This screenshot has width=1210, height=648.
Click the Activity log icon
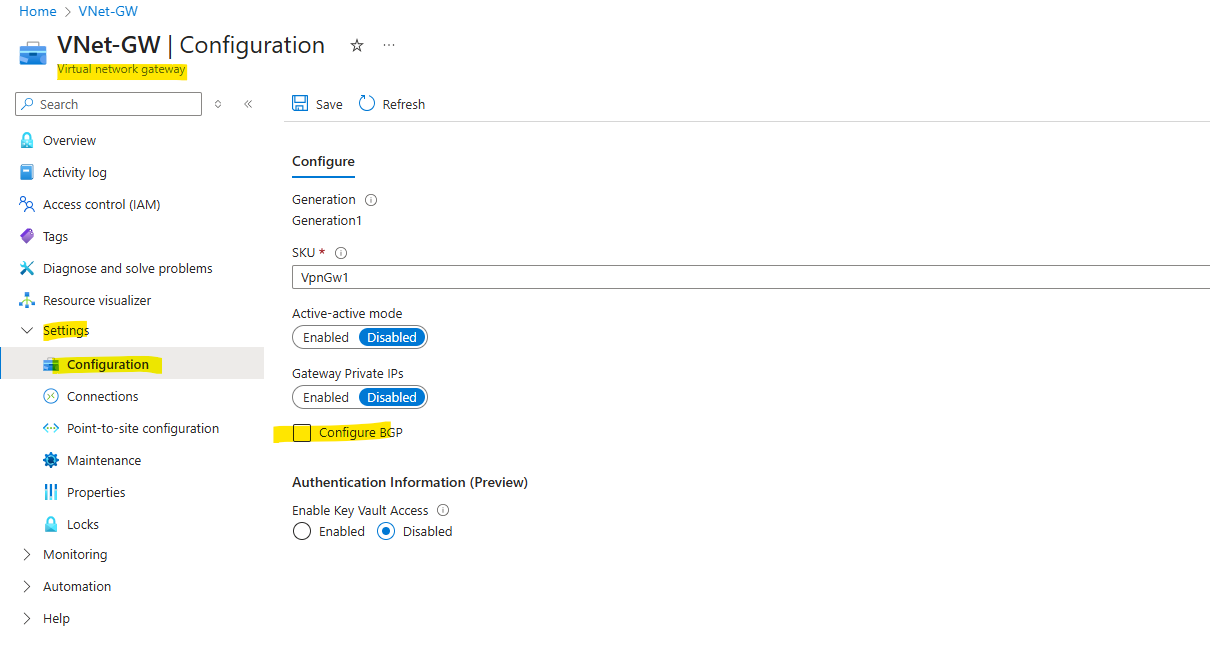click(x=27, y=172)
